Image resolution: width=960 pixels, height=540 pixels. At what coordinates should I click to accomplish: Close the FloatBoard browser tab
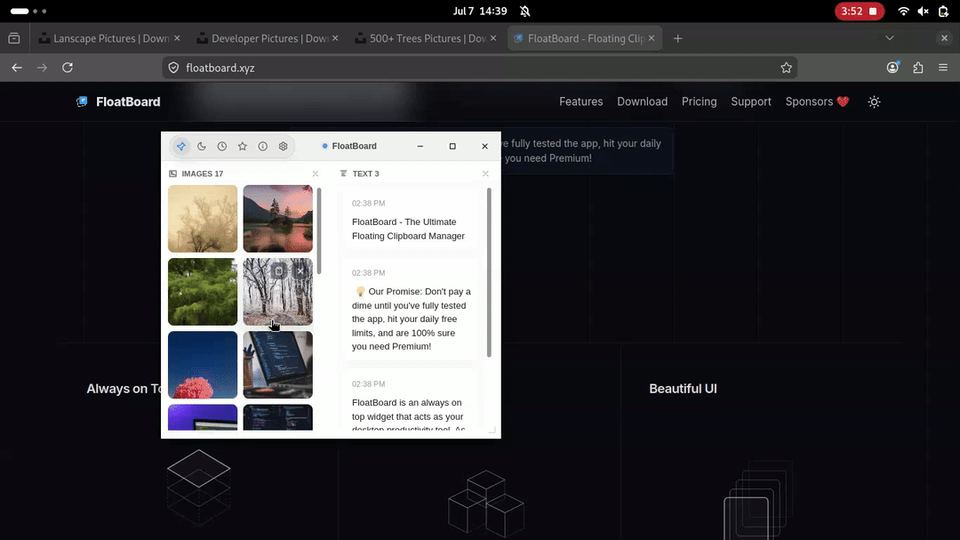point(651,38)
